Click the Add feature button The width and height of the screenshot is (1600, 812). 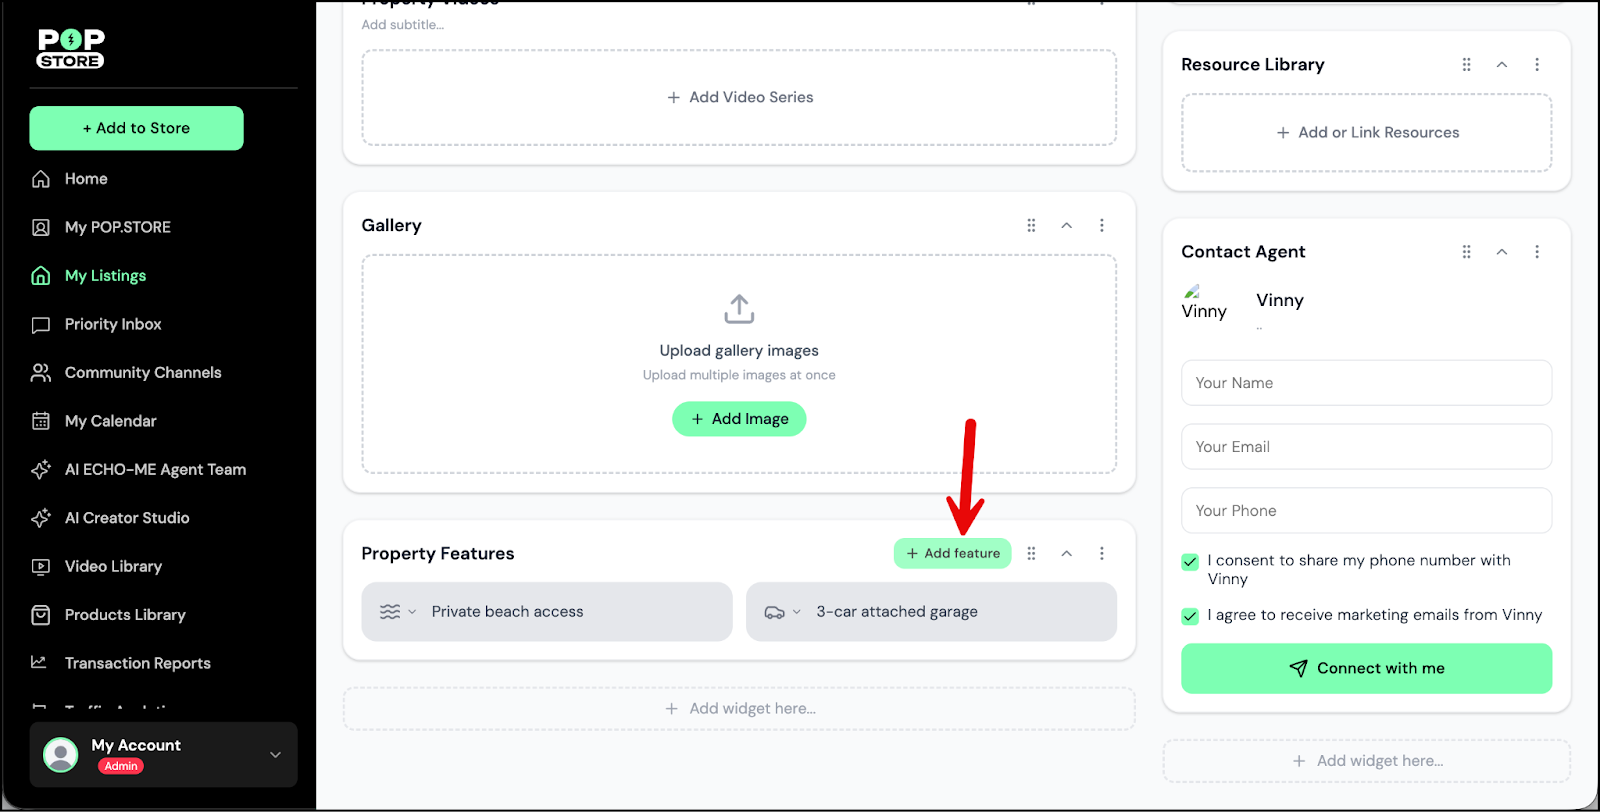pos(952,553)
